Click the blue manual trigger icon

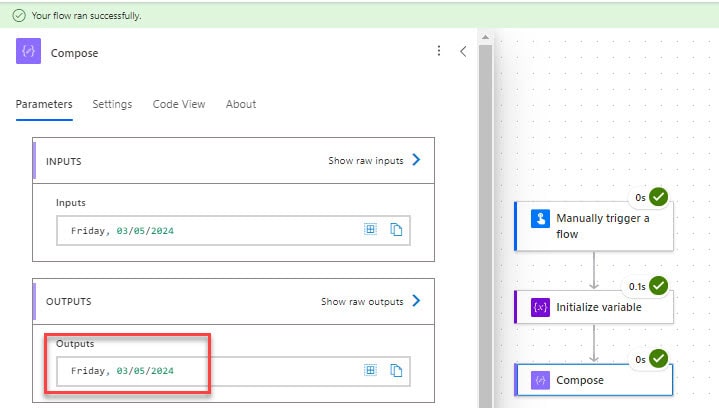point(541,219)
